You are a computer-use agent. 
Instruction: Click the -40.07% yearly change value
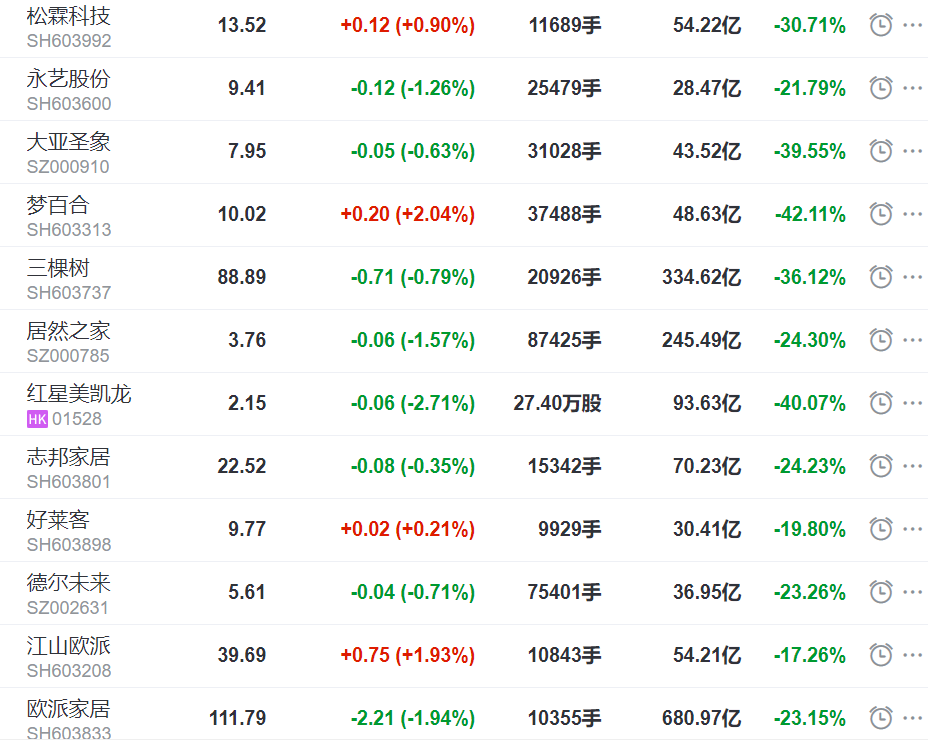[810, 403]
